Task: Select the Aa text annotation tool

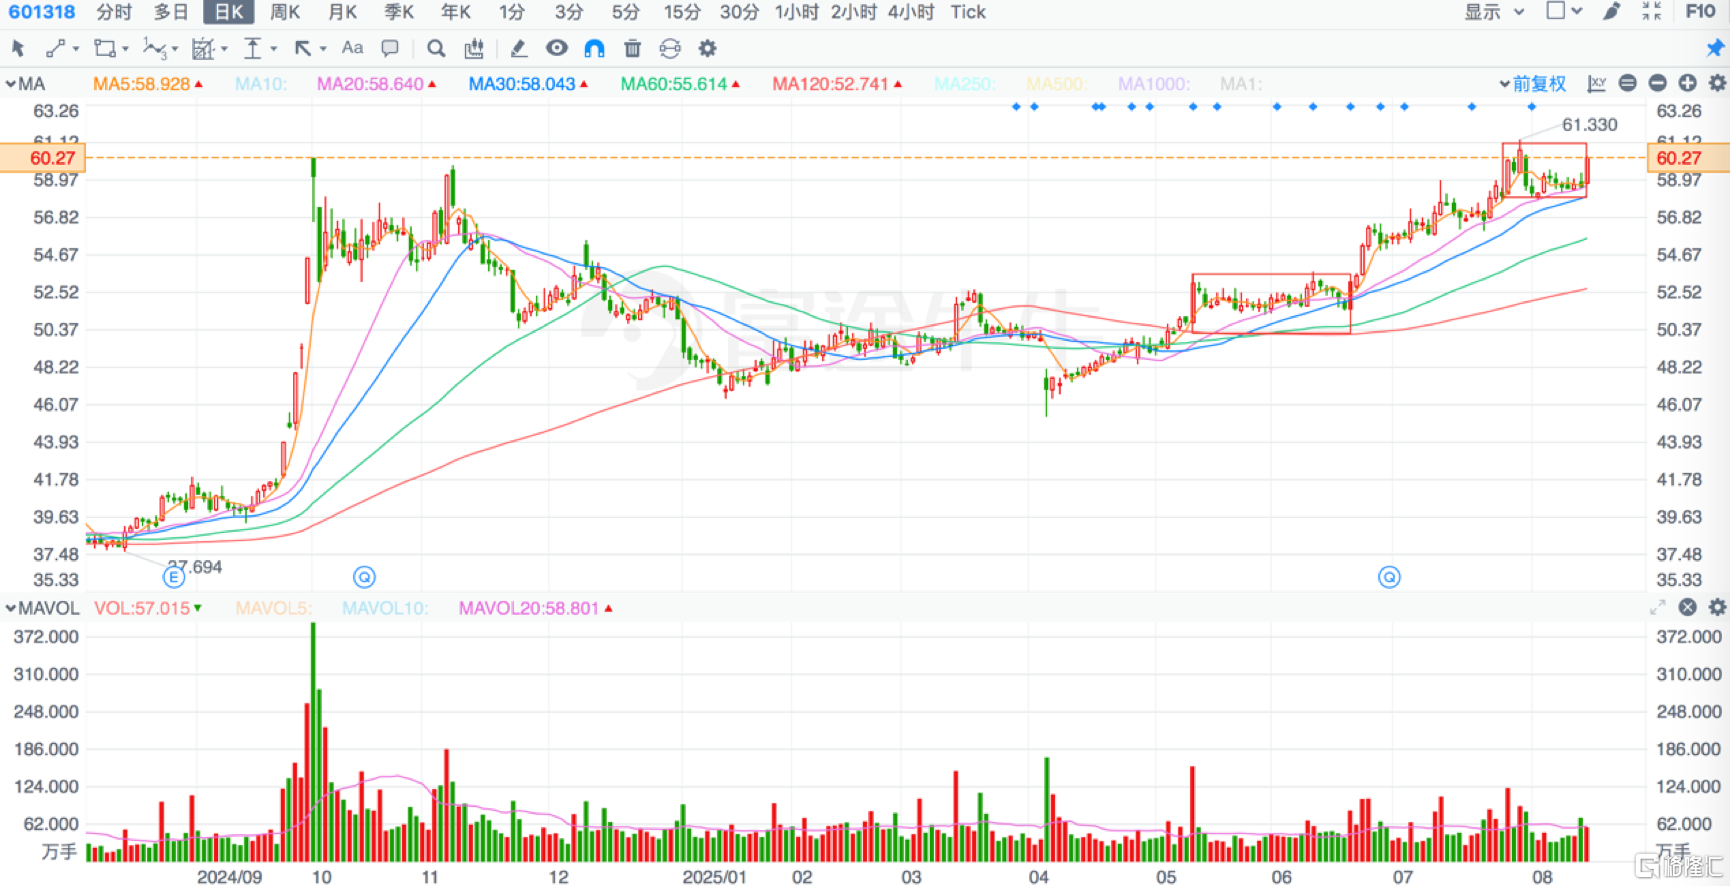Action: (x=352, y=48)
